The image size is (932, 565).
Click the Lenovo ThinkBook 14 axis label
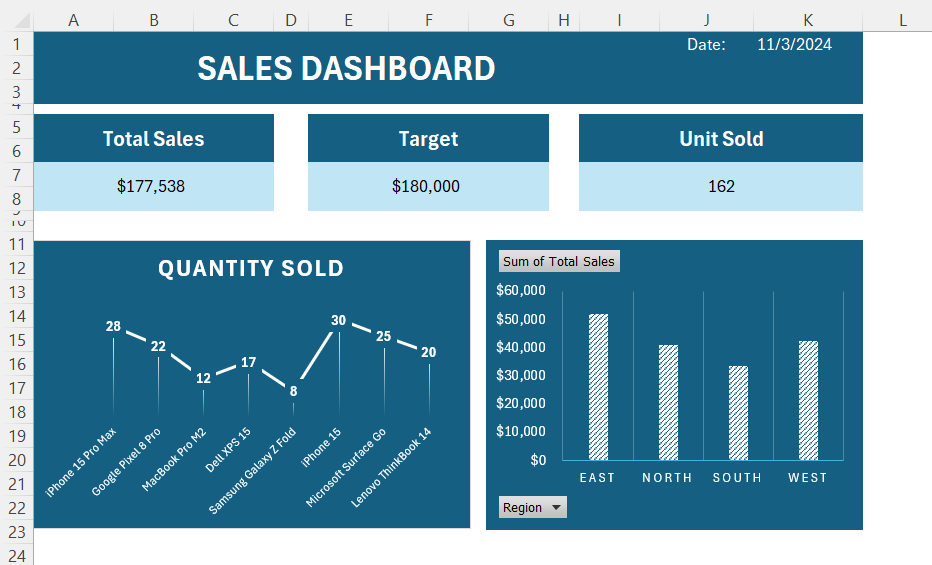click(x=391, y=468)
